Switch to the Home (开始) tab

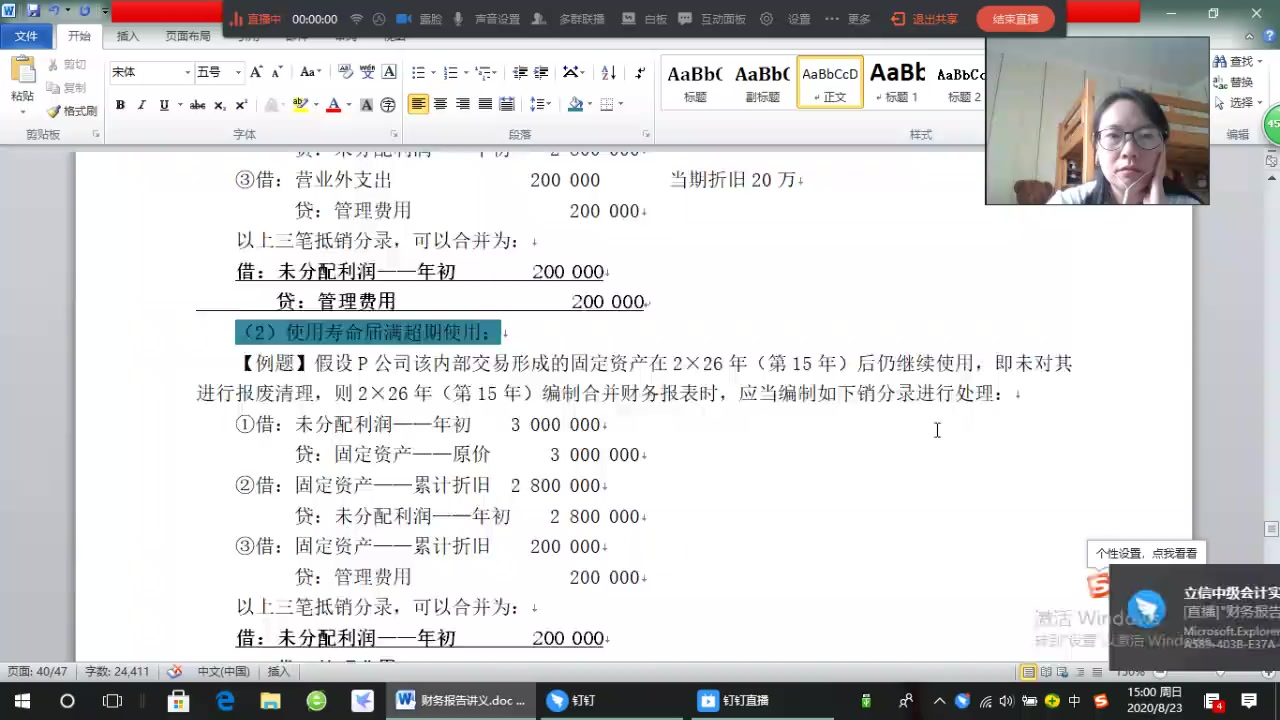(x=79, y=37)
